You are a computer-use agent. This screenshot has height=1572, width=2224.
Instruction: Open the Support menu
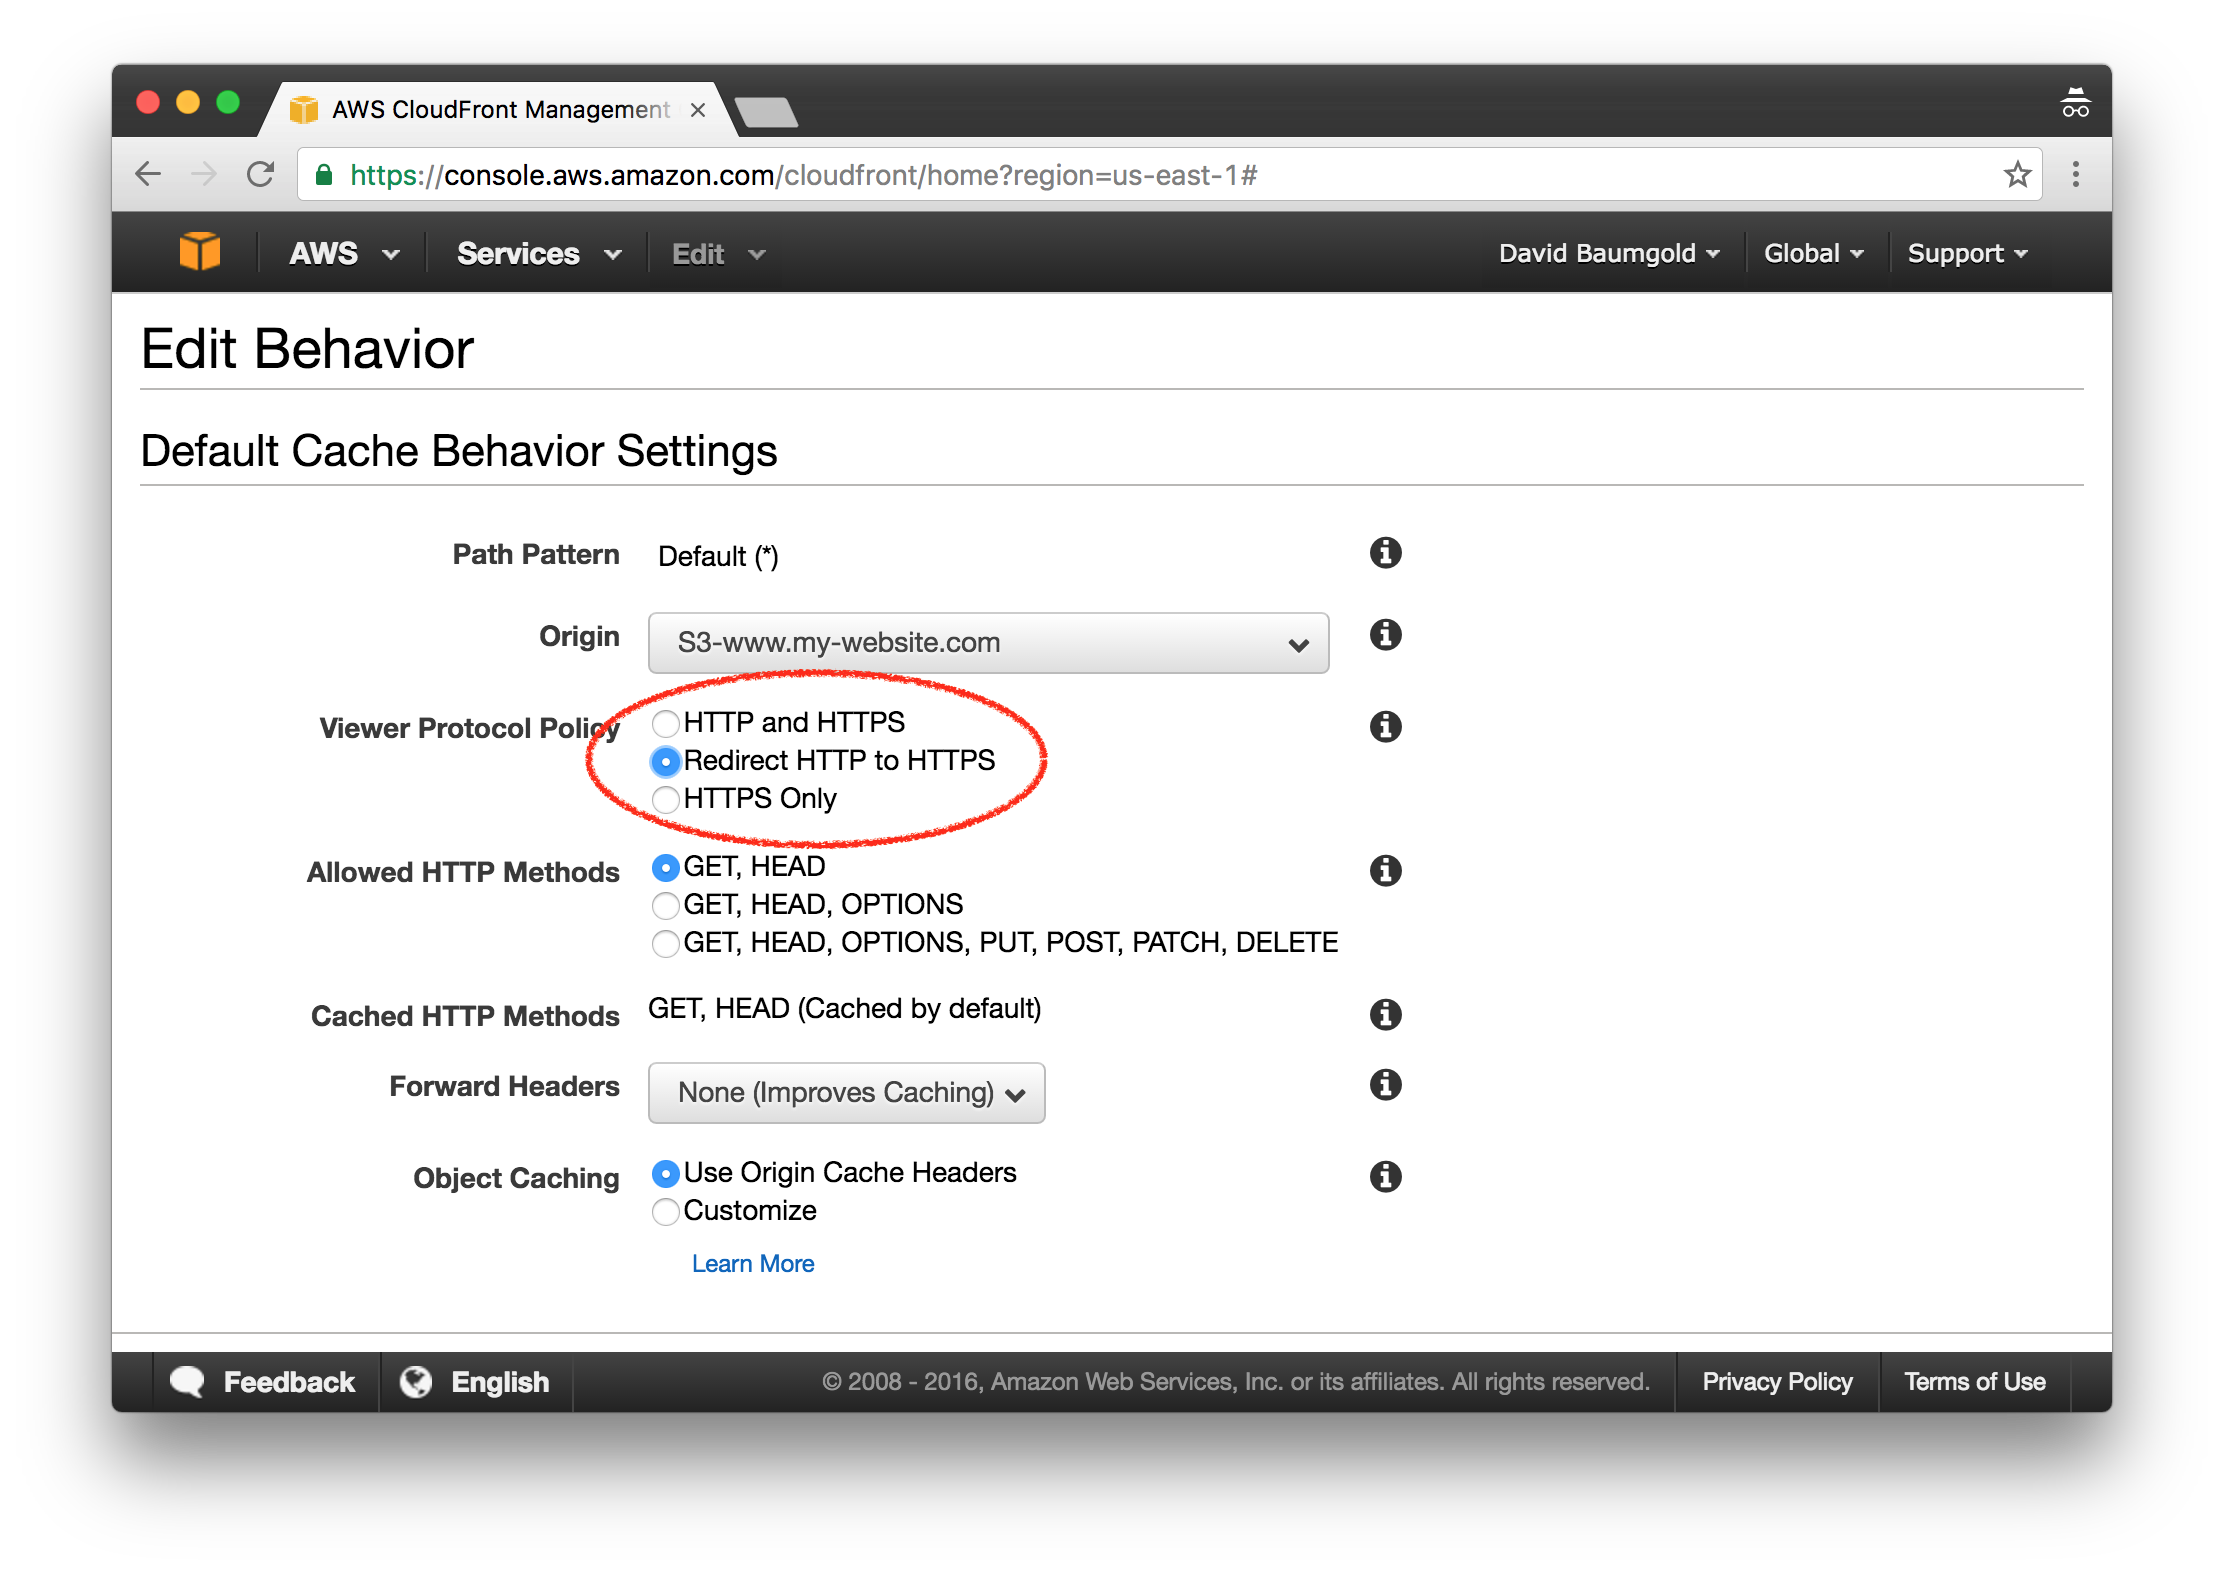[x=1968, y=253]
